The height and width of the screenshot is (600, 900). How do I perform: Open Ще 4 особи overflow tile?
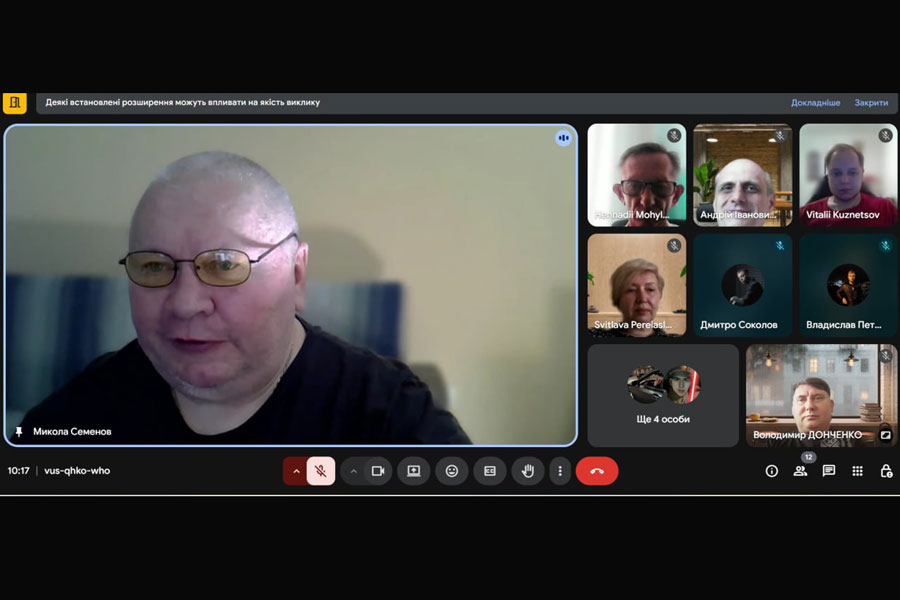pos(663,396)
